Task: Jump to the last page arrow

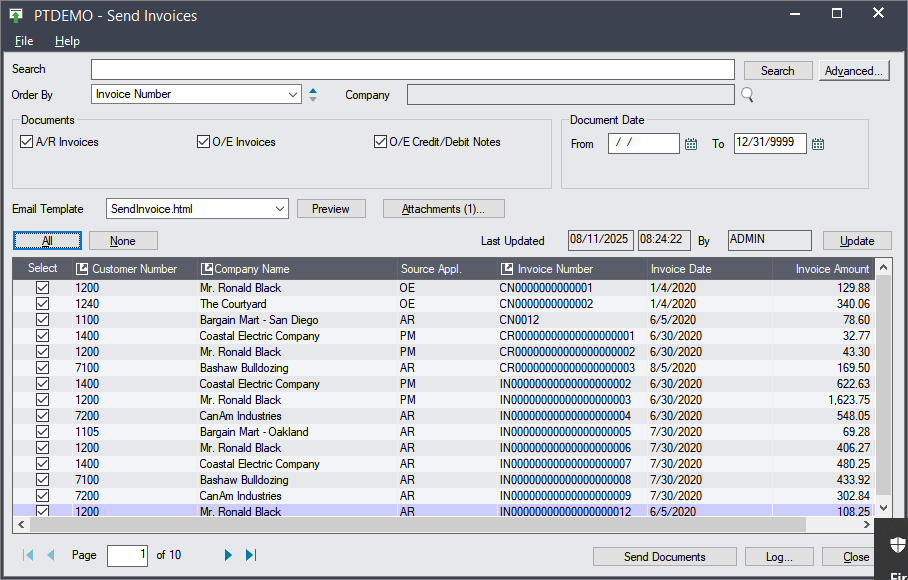Action: coord(251,555)
